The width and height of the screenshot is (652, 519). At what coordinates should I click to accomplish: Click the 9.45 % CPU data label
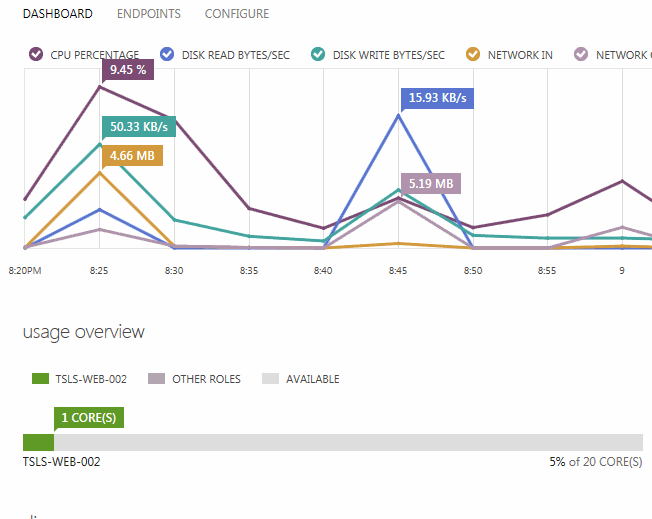(x=128, y=71)
